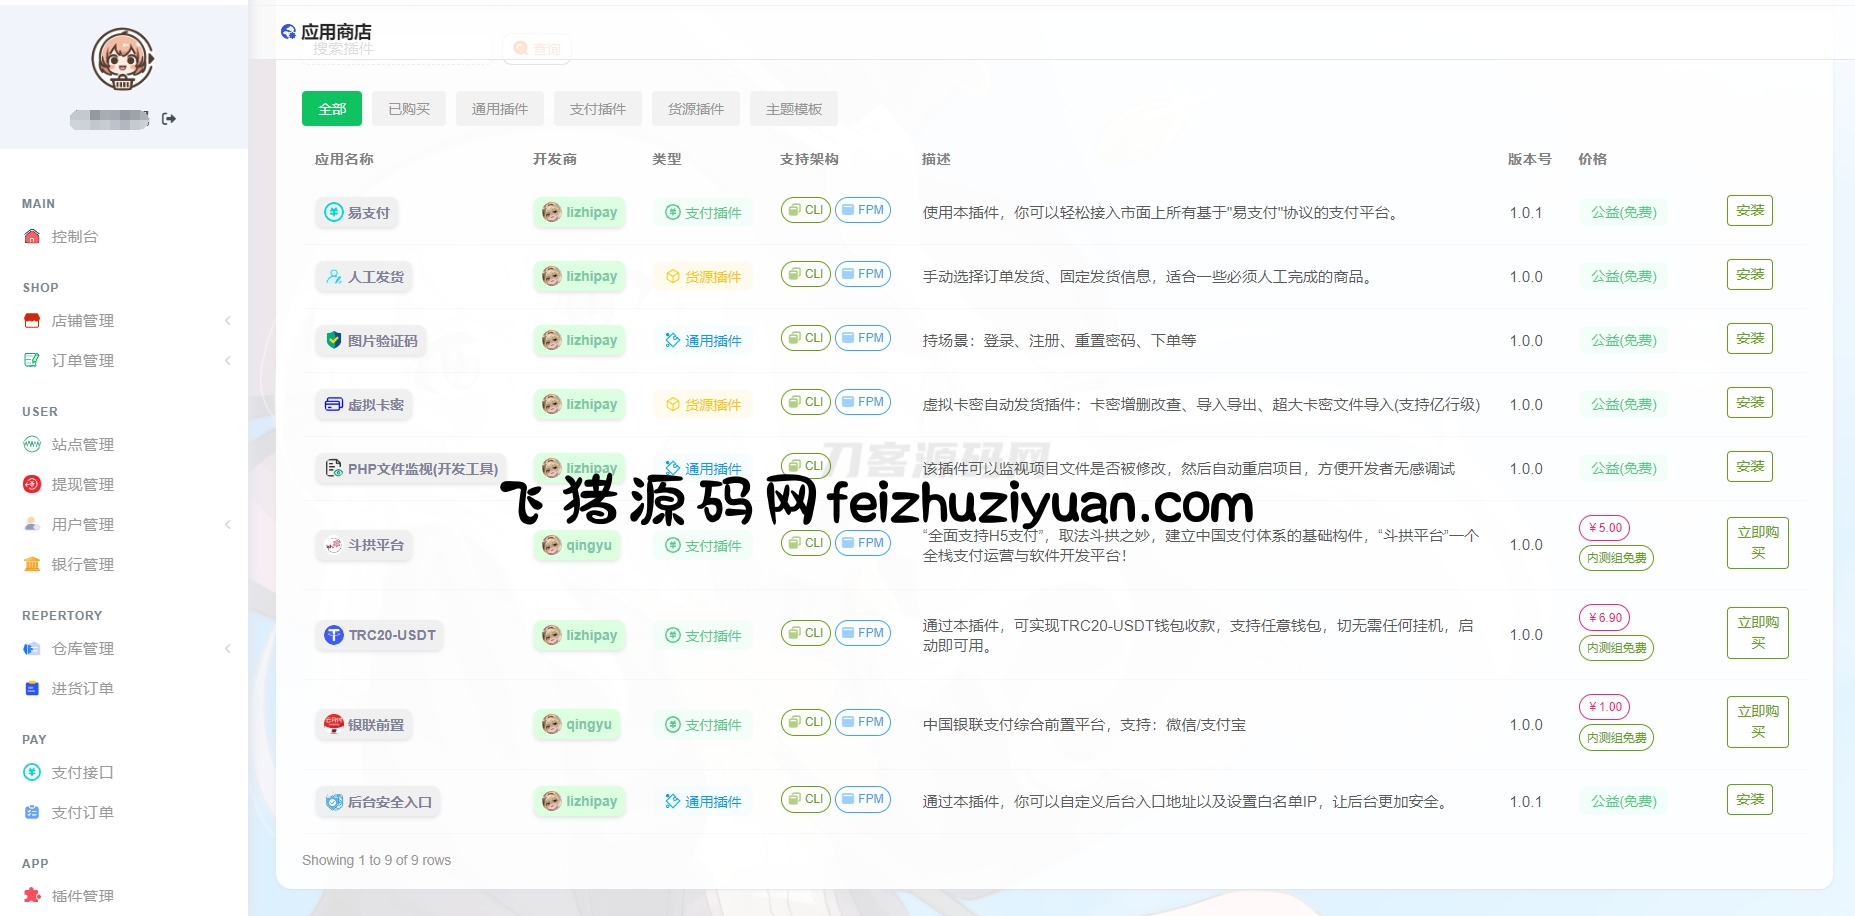Click the 进货订单 sidebar icon
1855x916 pixels.
pos(32,689)
